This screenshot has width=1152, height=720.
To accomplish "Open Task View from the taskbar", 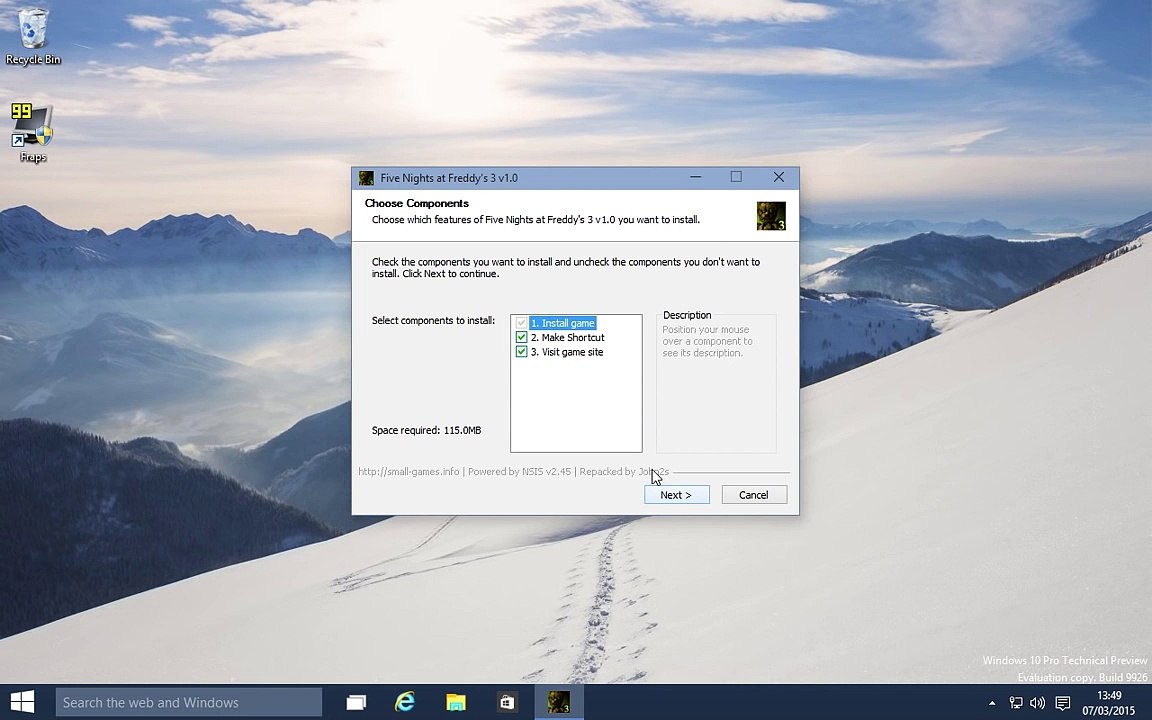I will click(x=356, y=702).
